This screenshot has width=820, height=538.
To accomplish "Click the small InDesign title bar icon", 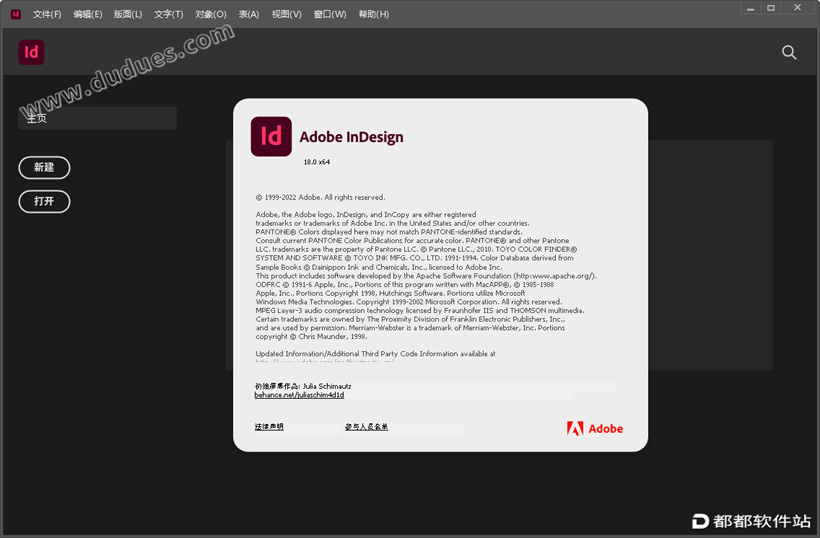I will [16, 14].
